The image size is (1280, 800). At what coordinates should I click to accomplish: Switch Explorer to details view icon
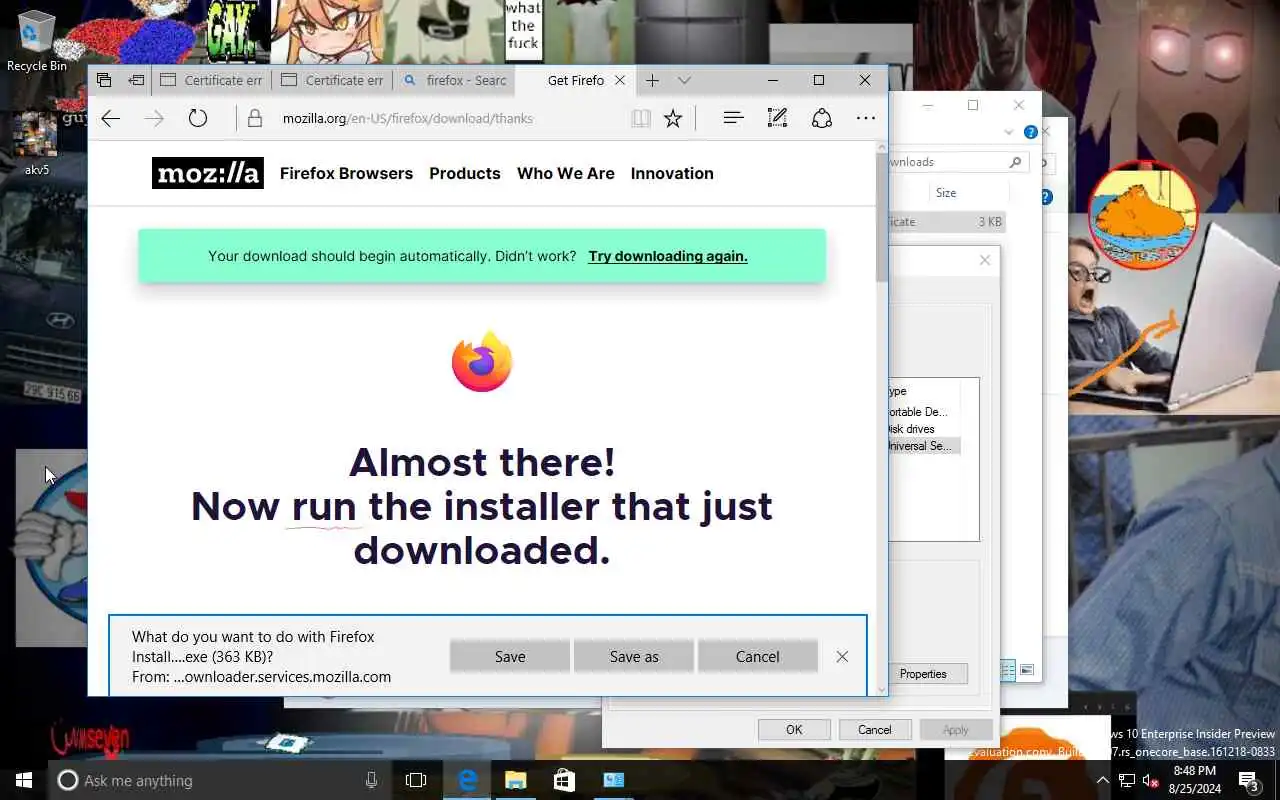point(1008,670)
